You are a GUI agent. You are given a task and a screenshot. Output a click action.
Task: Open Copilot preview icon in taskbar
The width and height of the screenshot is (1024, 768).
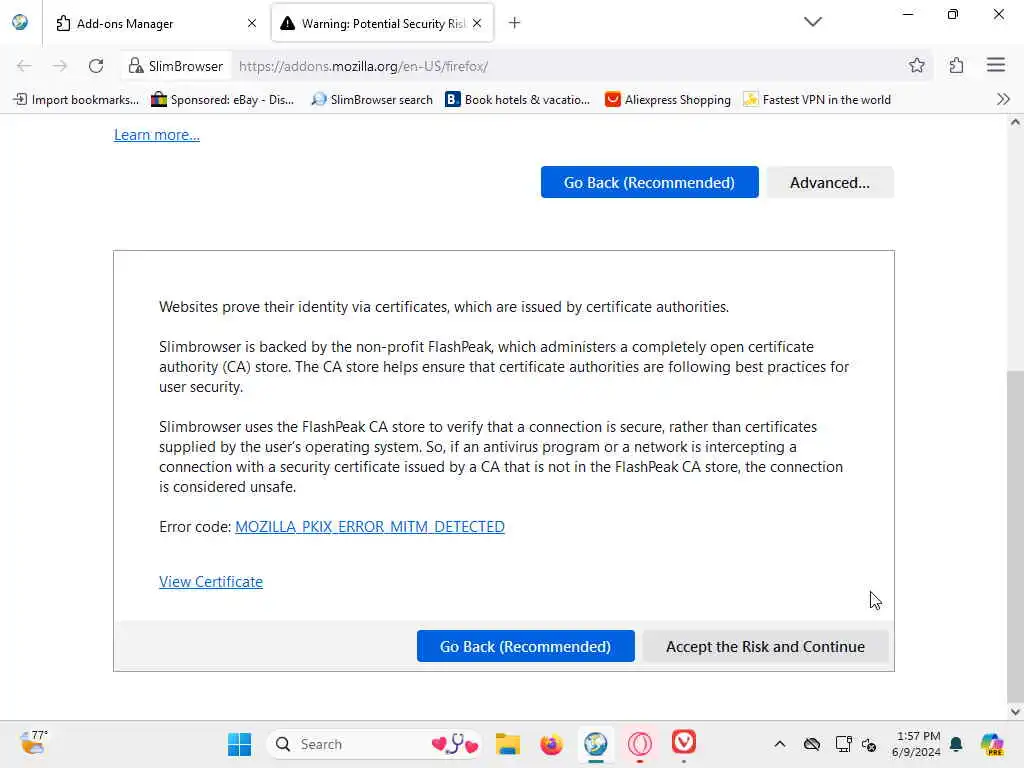click(x=992, y=744)
